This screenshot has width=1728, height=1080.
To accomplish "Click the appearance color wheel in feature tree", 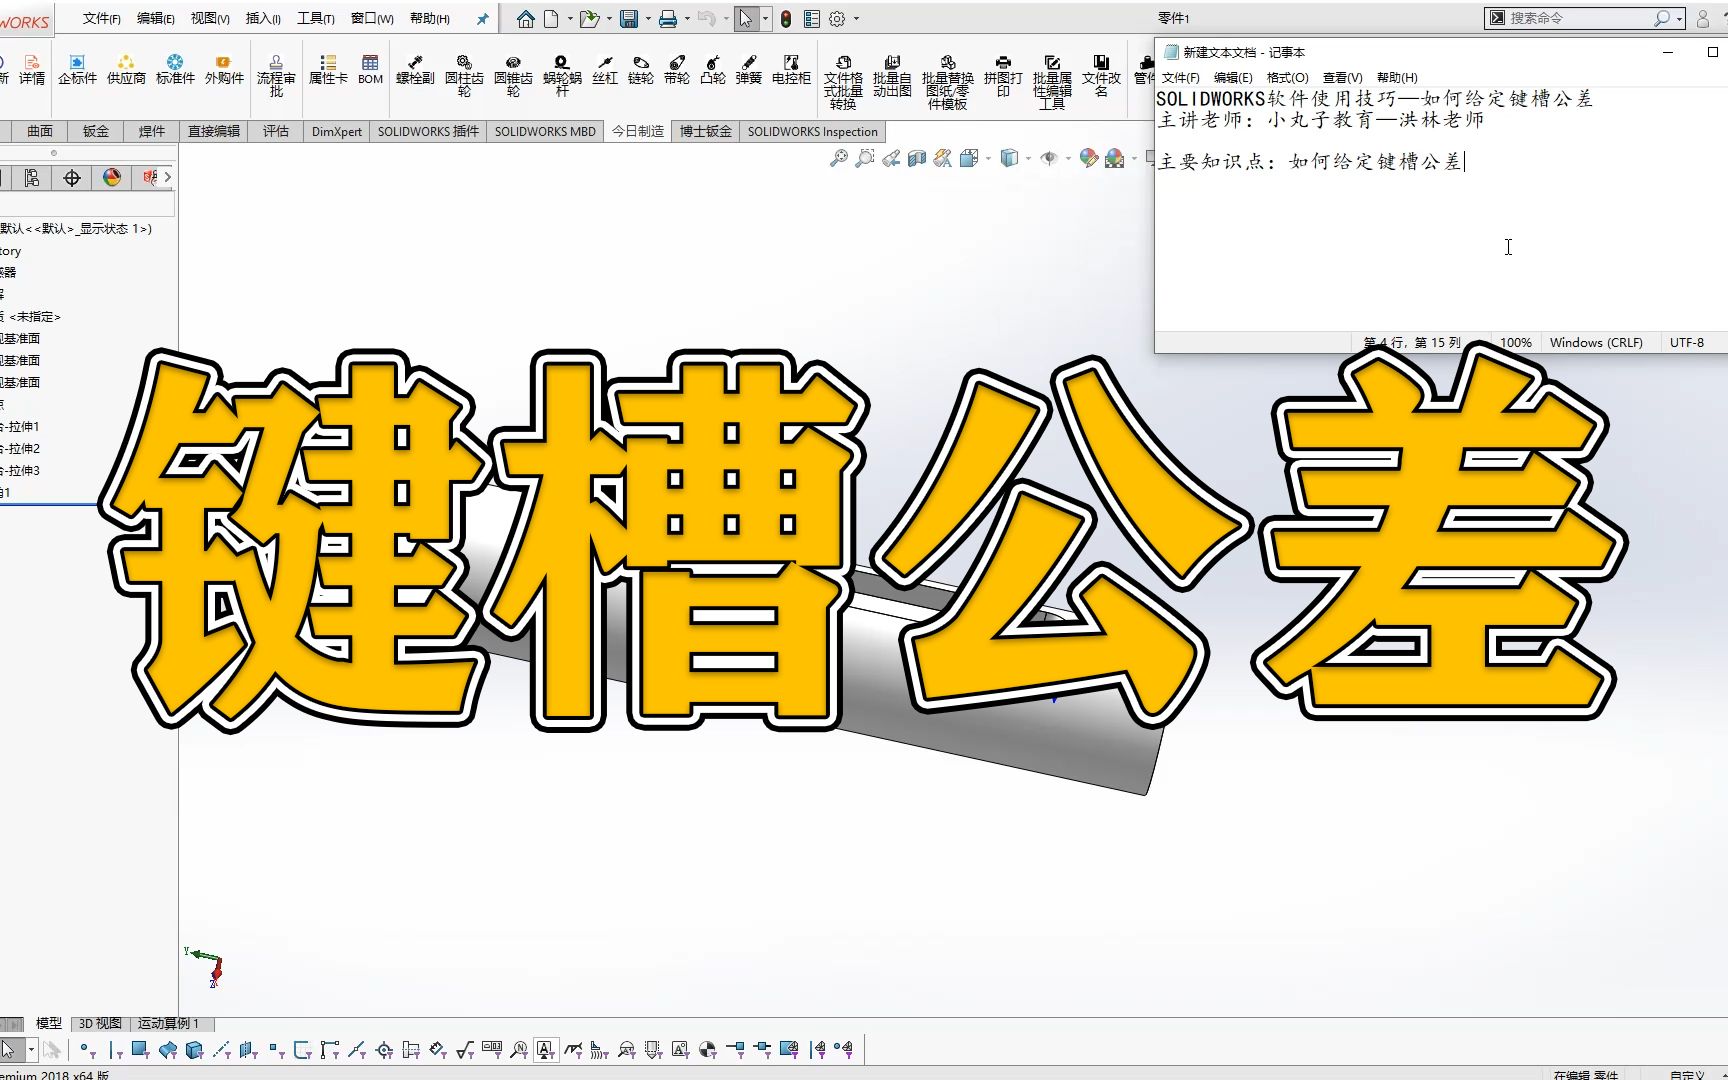I will 111,177.
